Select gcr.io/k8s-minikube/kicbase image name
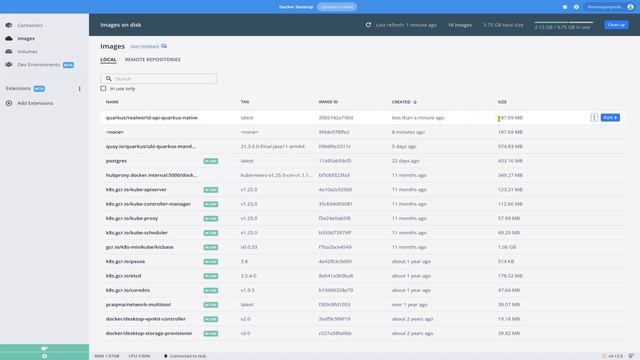This screenshot has height=360, width=640. tap(140, 247)
